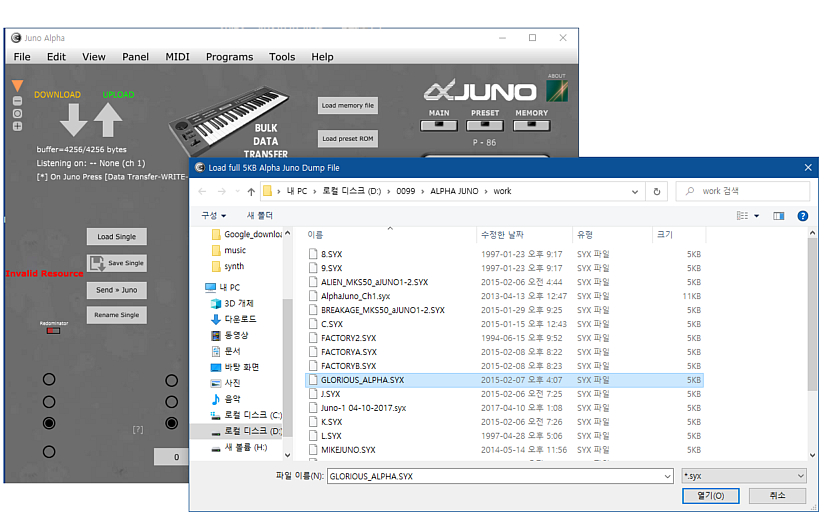The image size is (825, 518).
Task: Sort by 이름 column header
Action: click(316, 235)
